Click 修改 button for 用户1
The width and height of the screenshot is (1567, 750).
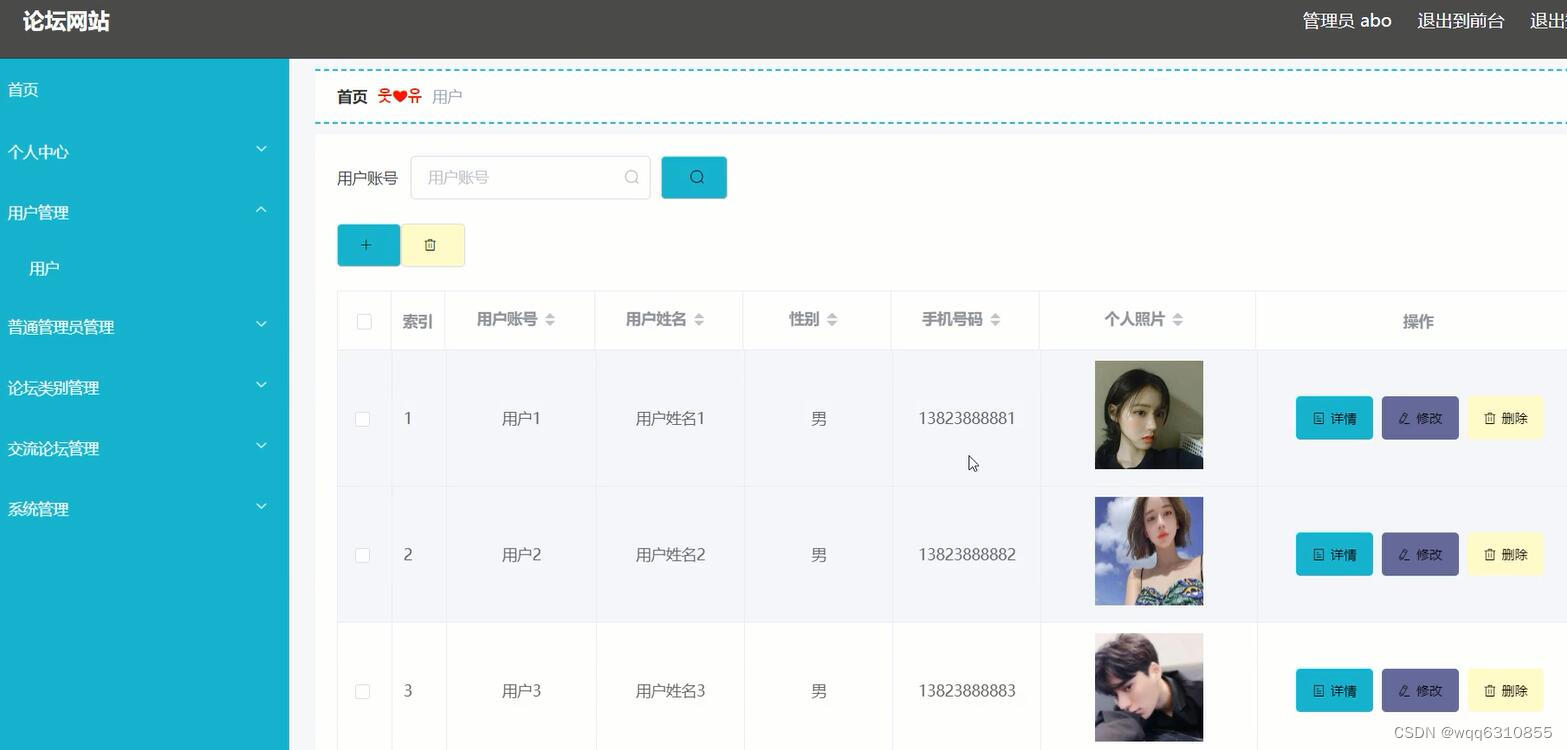click(1420, 418)
